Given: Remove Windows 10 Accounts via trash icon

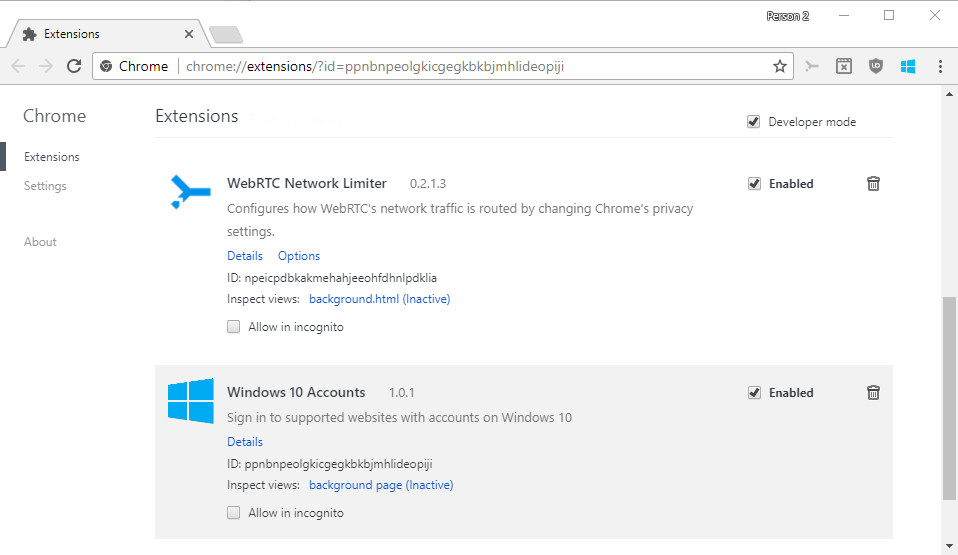Looking at the screenshot, I should [x=873, y=392].
